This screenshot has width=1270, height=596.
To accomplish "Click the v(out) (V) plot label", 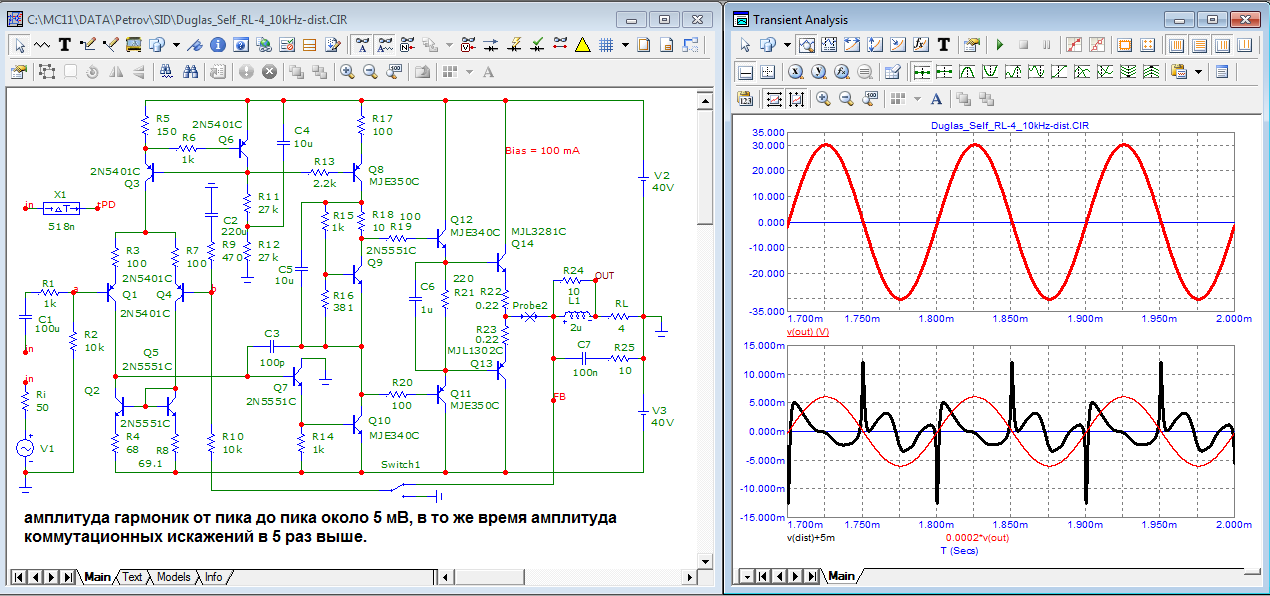I will click(809, 331).
